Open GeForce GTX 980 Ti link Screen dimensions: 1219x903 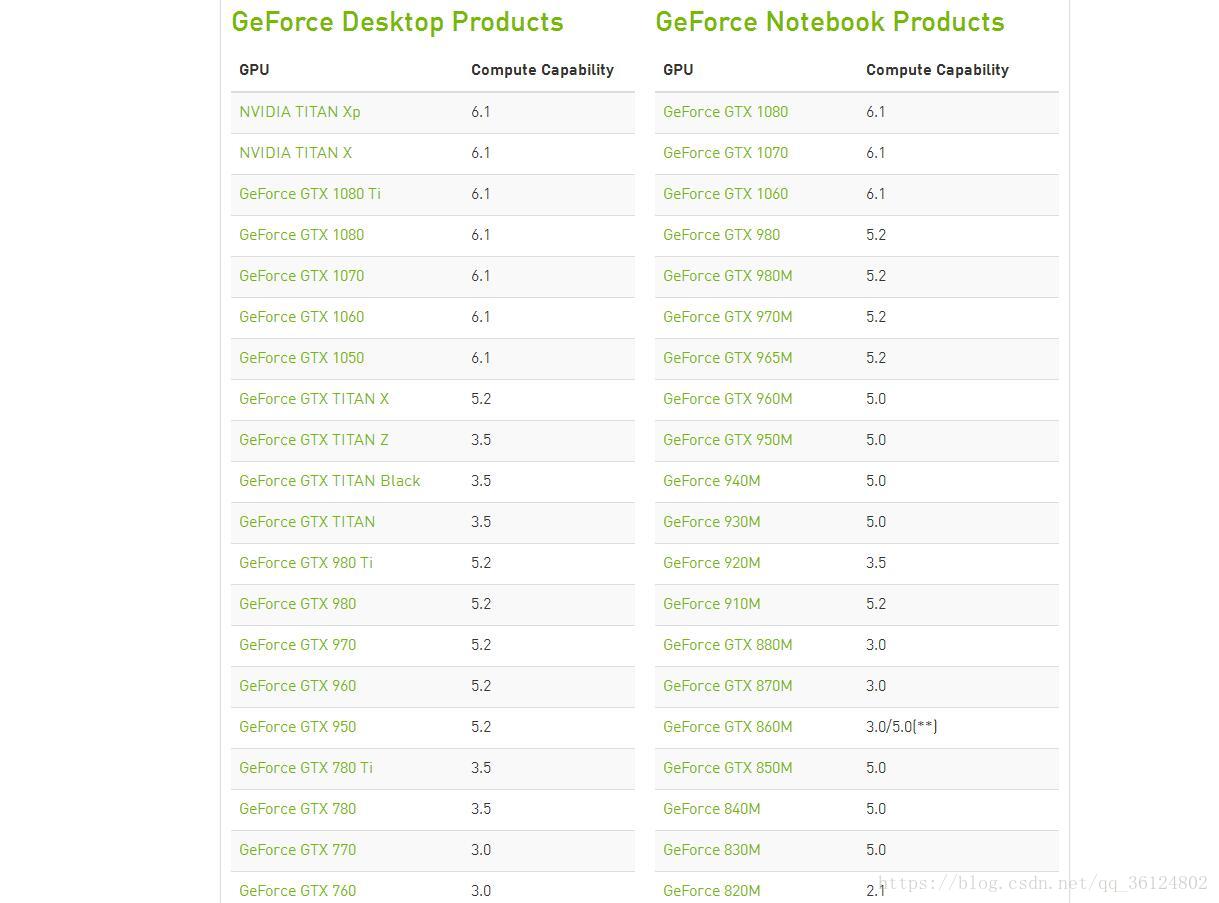point(306,563)
